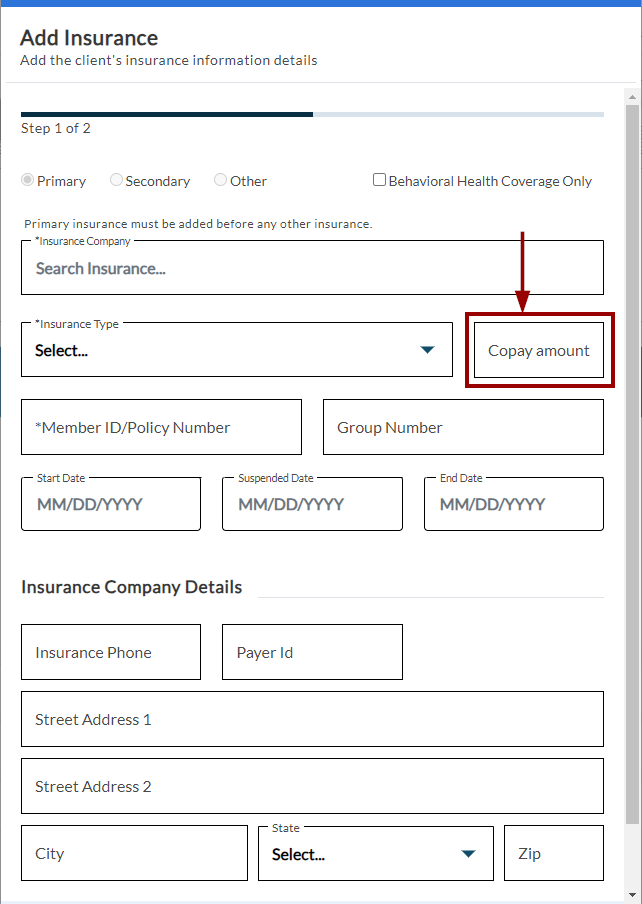This screenshot has width=642, height=904.
Task: Click the End Date field
Action: 514,504
